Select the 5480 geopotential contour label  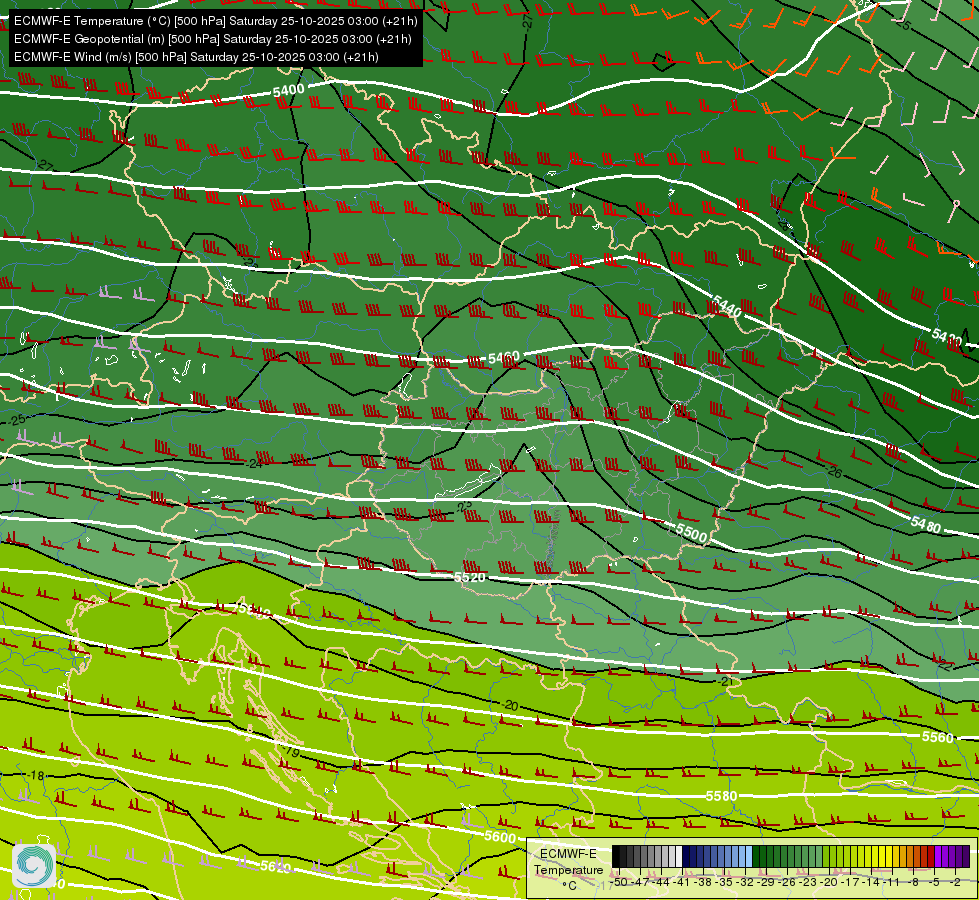click(925, 524)
